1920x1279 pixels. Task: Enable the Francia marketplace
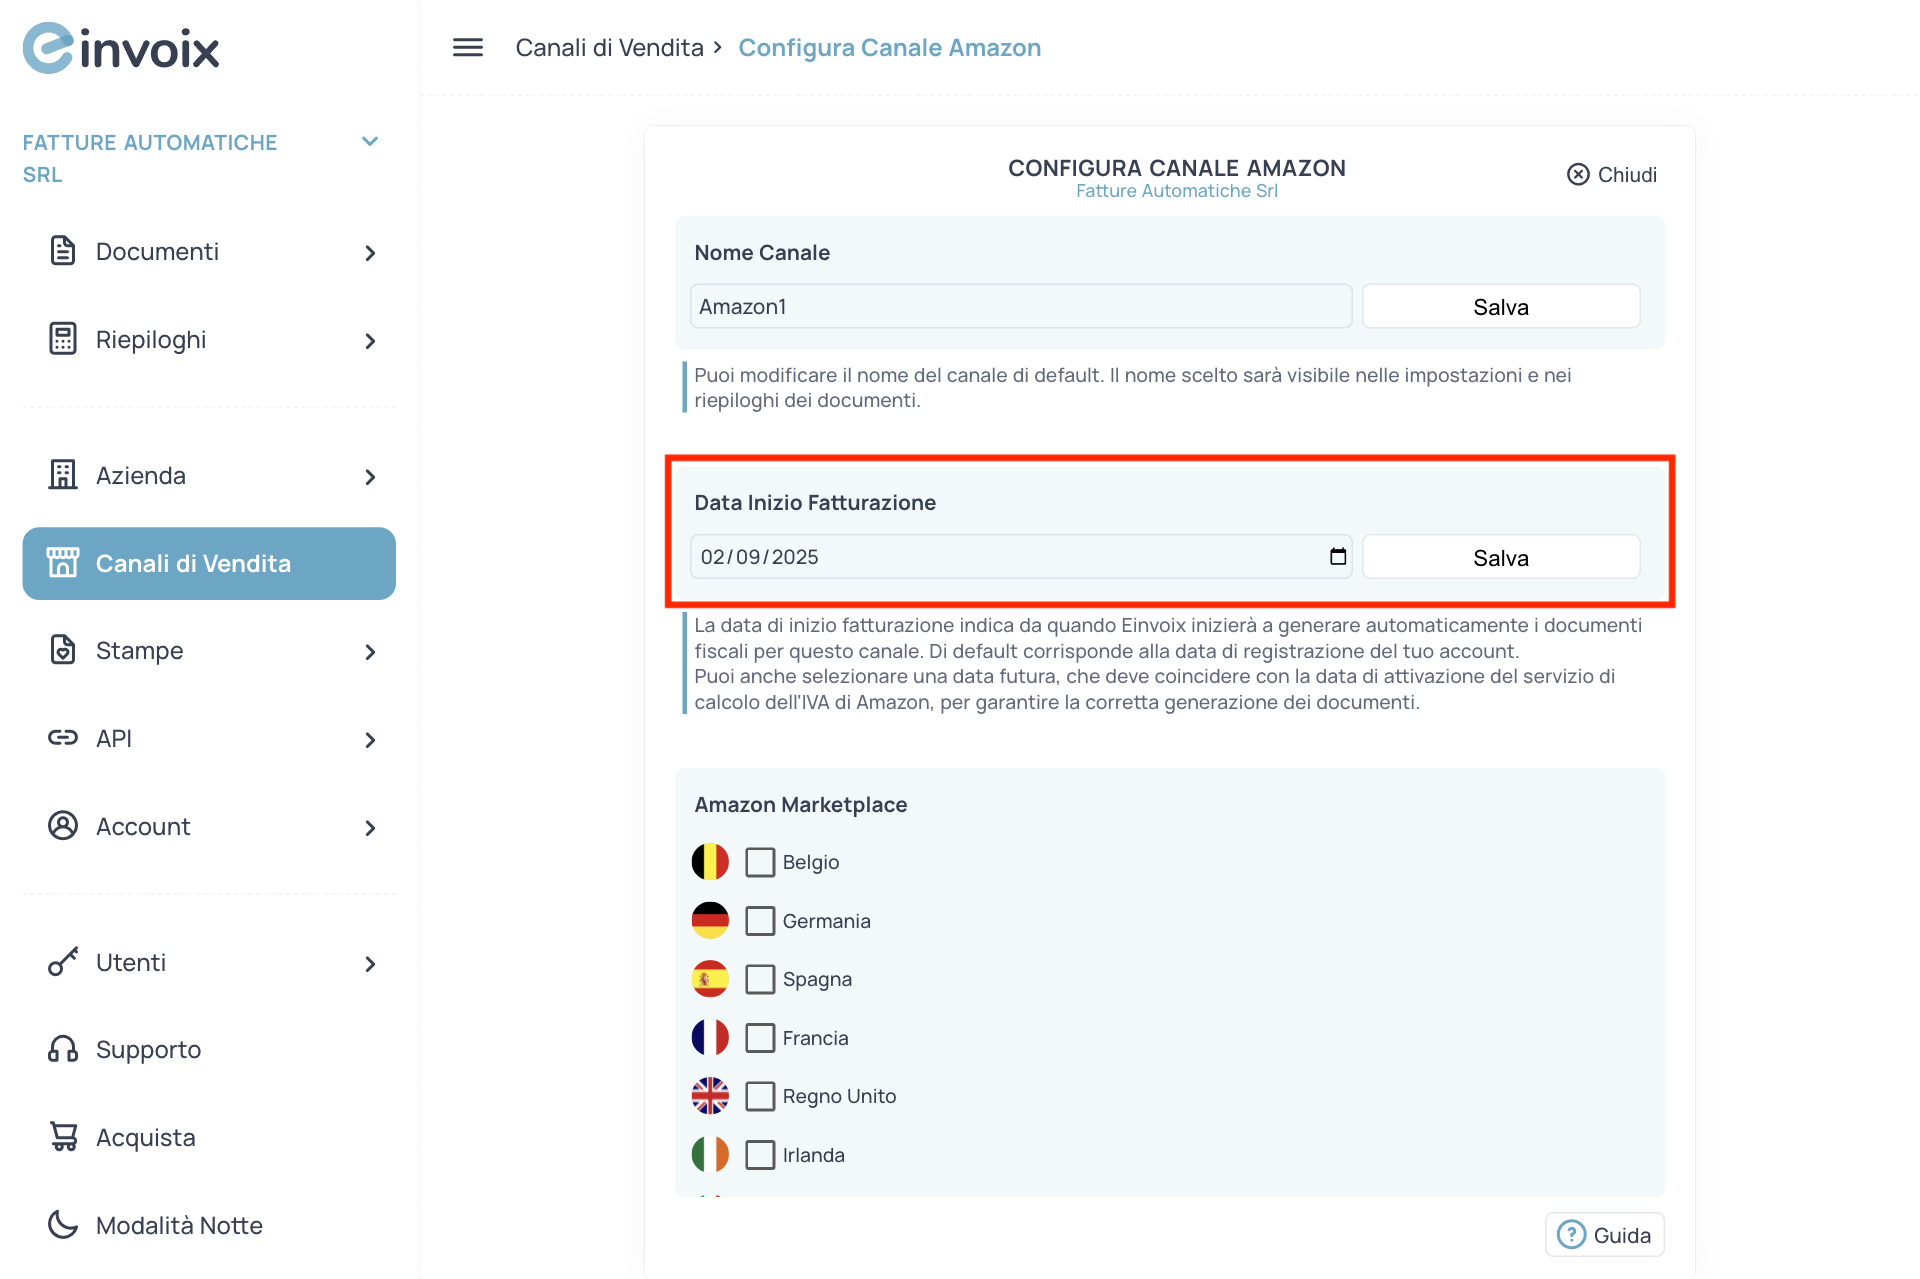760,1037
